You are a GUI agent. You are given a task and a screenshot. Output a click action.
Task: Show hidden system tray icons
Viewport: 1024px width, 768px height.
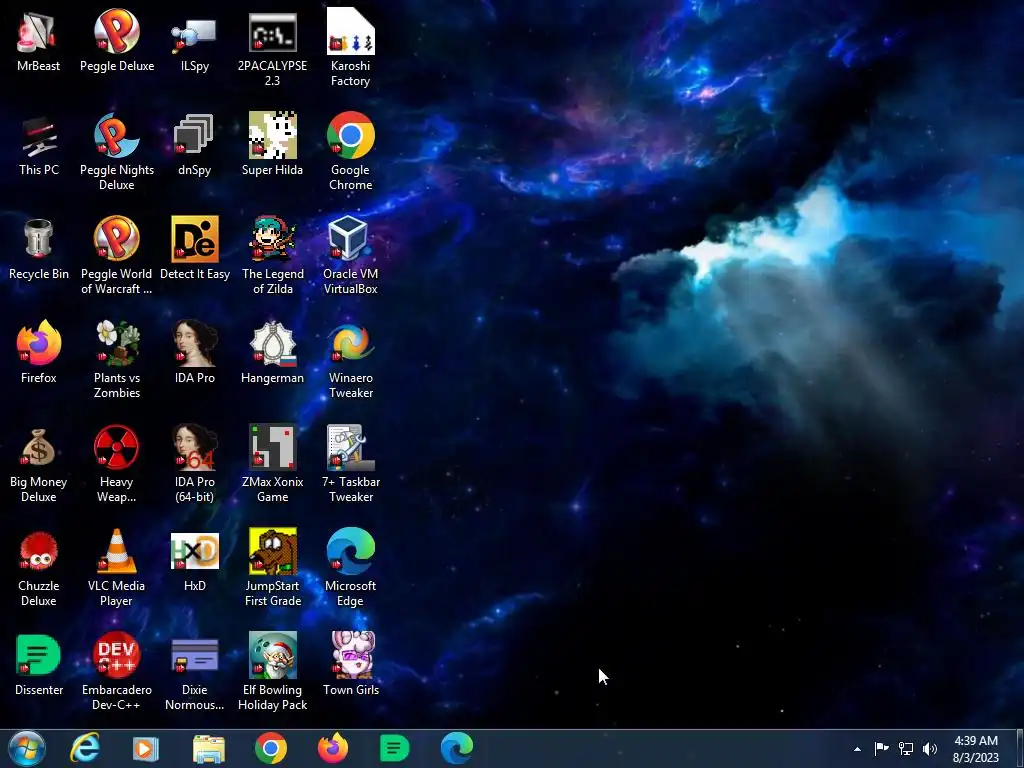tap(857, 749)
